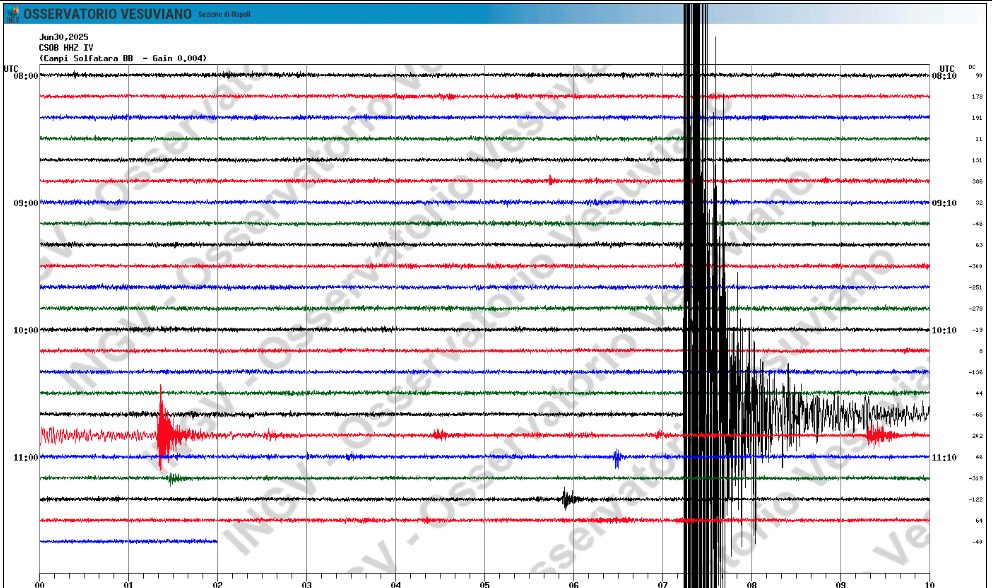Click the "OSSERVATORIO VESUVIANO" title text

point(108,14)
